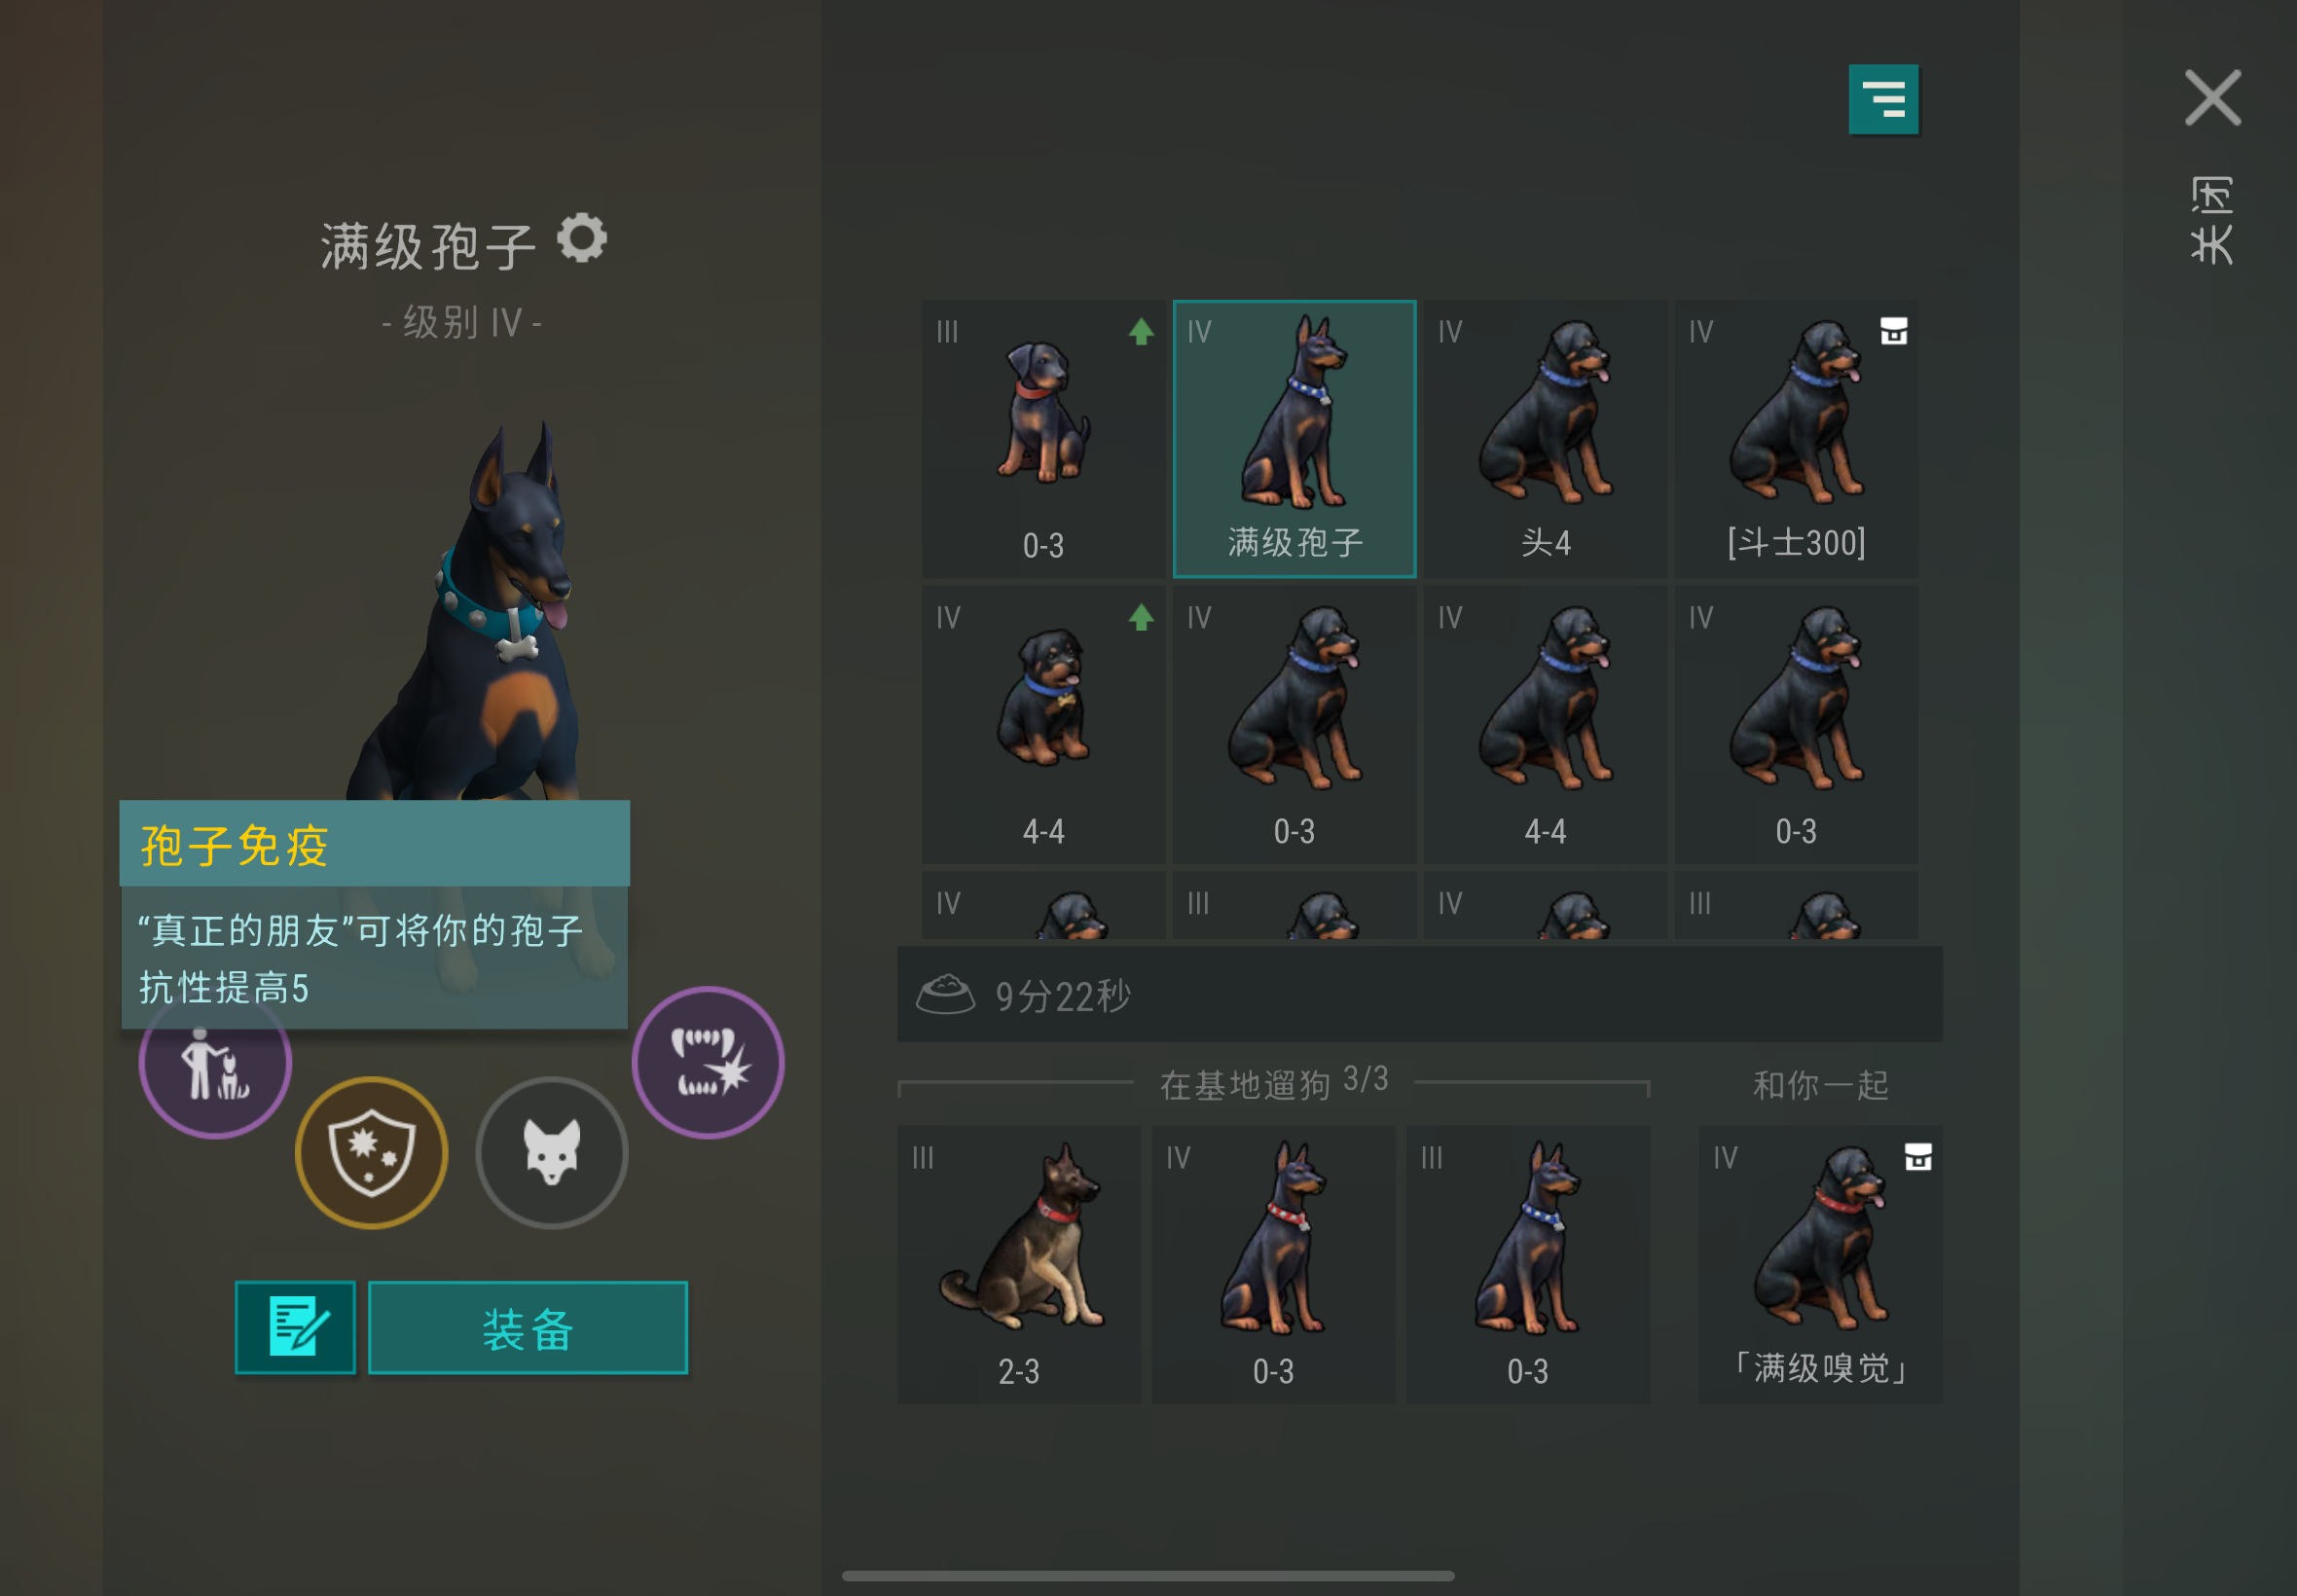
Task: Click the edit note icon button
Action: [x=296, y=1327]
